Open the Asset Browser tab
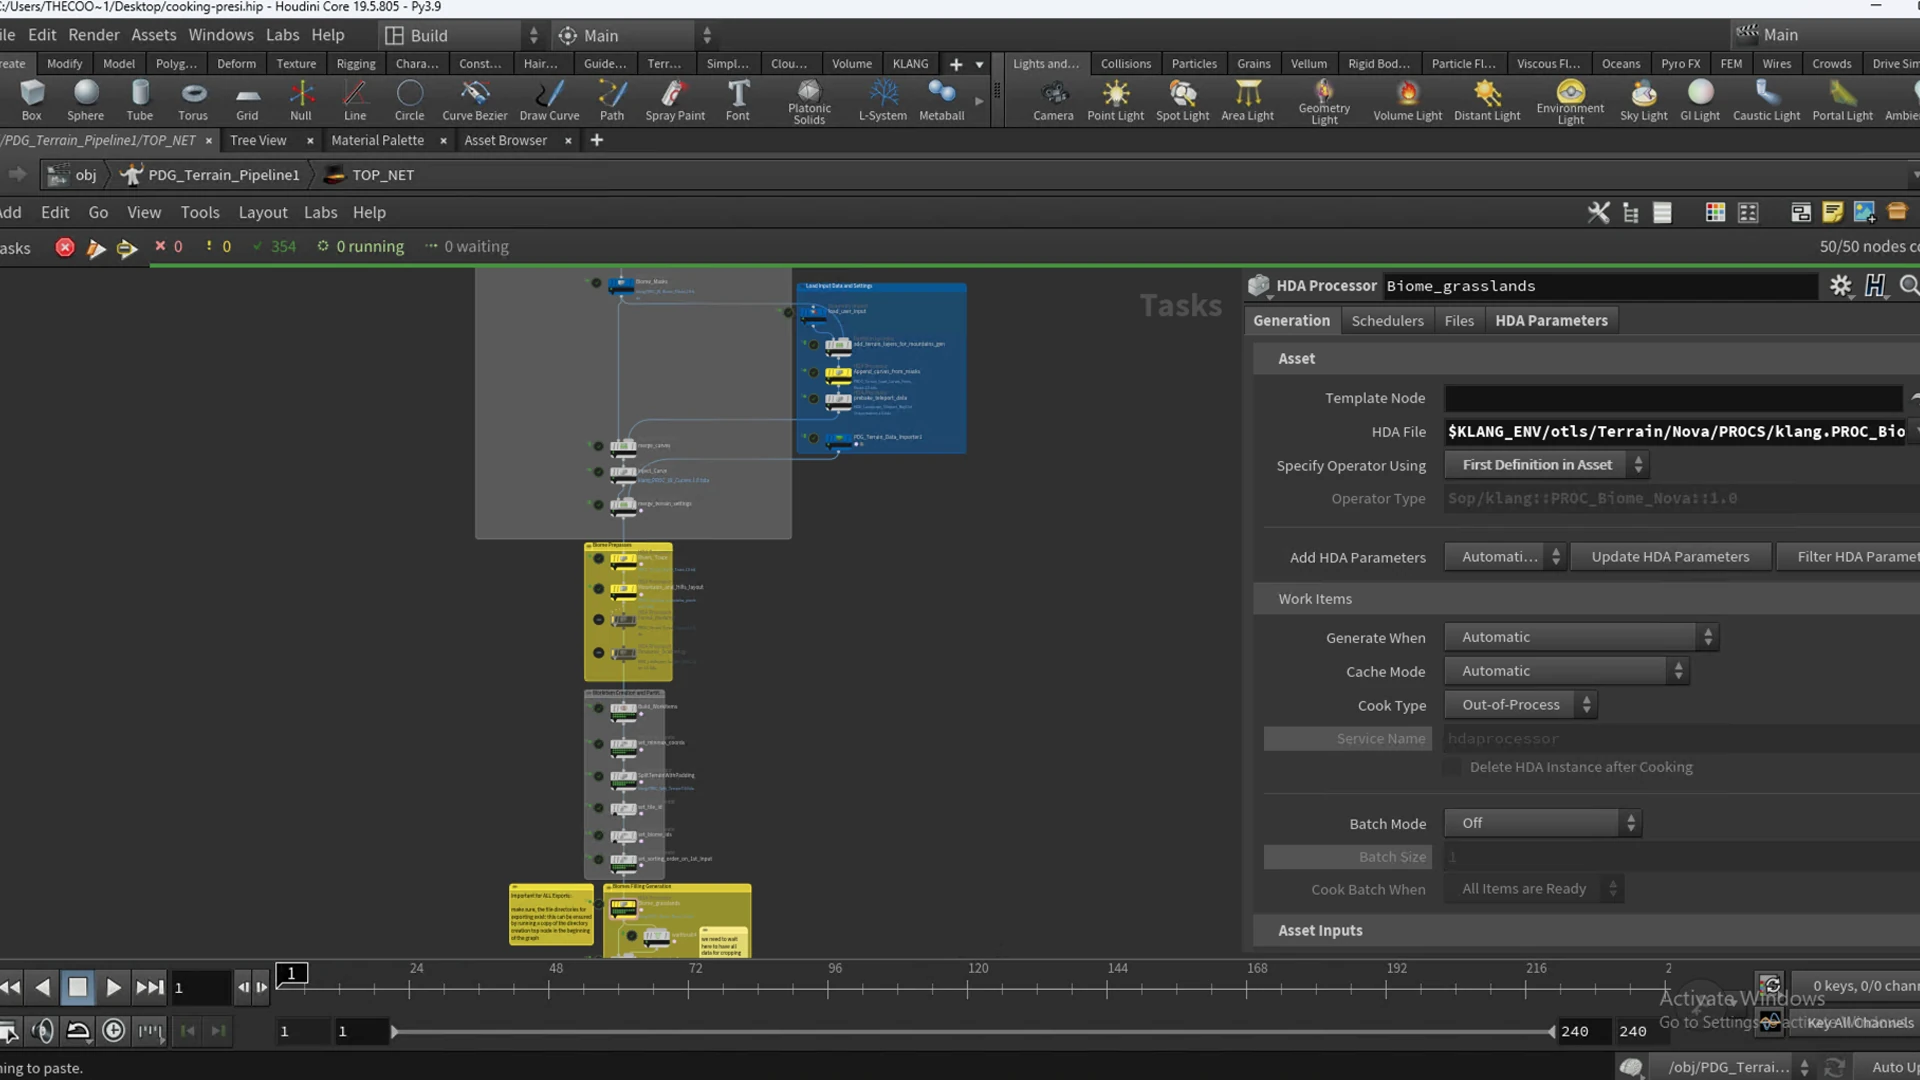1920x1080 pixels. coord(505,141)
